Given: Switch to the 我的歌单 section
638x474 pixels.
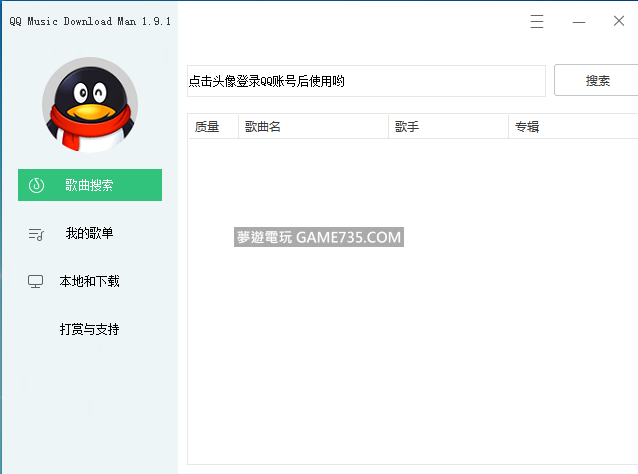Looking at the screenshot, I should tap(89, 233).
